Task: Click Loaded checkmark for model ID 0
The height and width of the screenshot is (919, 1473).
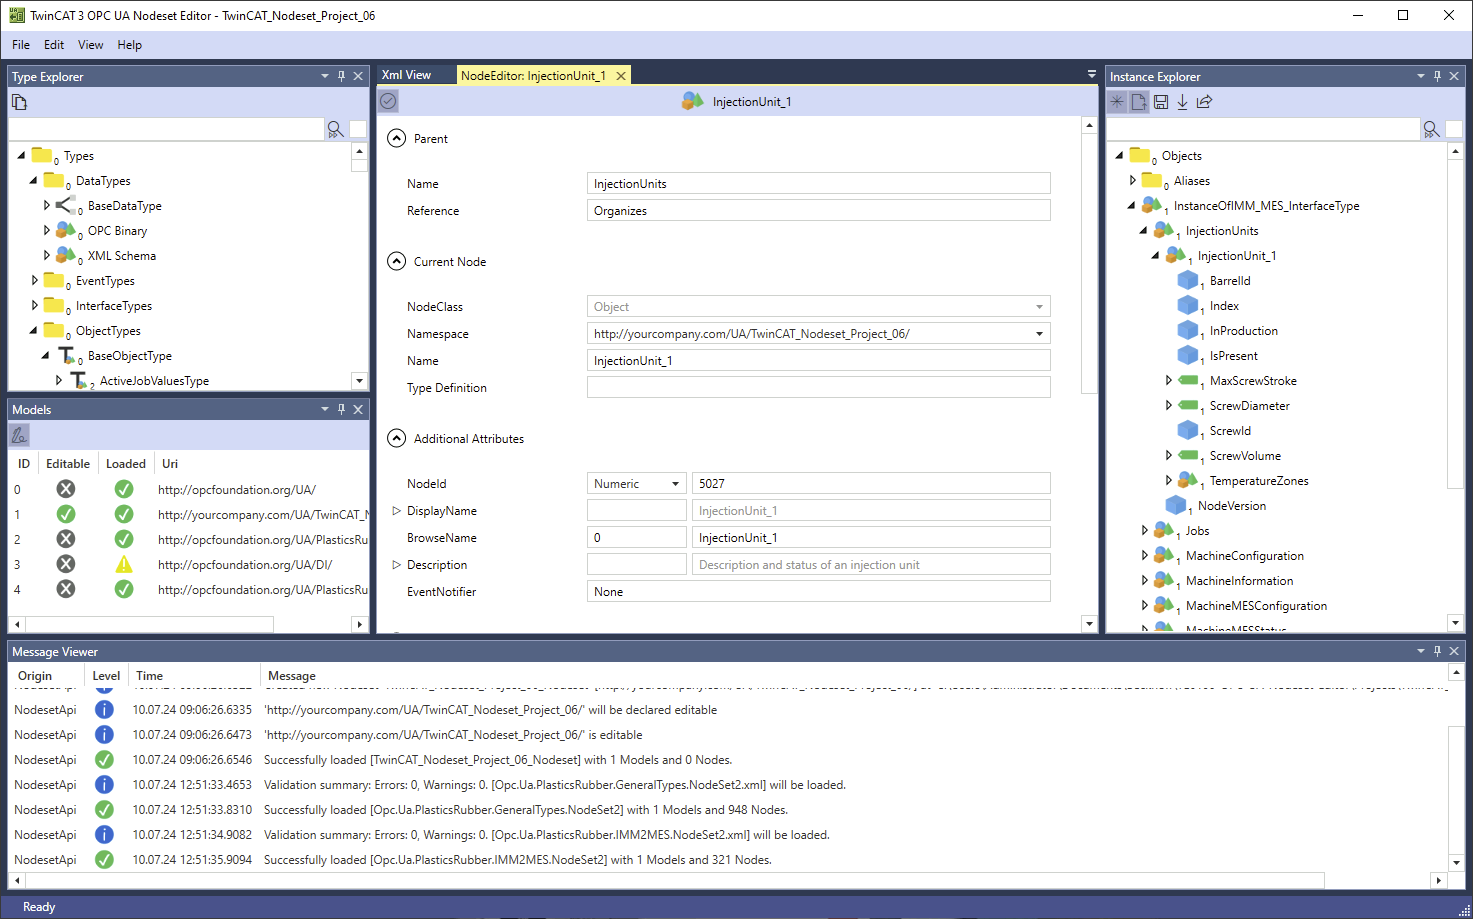Action: point(124,489)
